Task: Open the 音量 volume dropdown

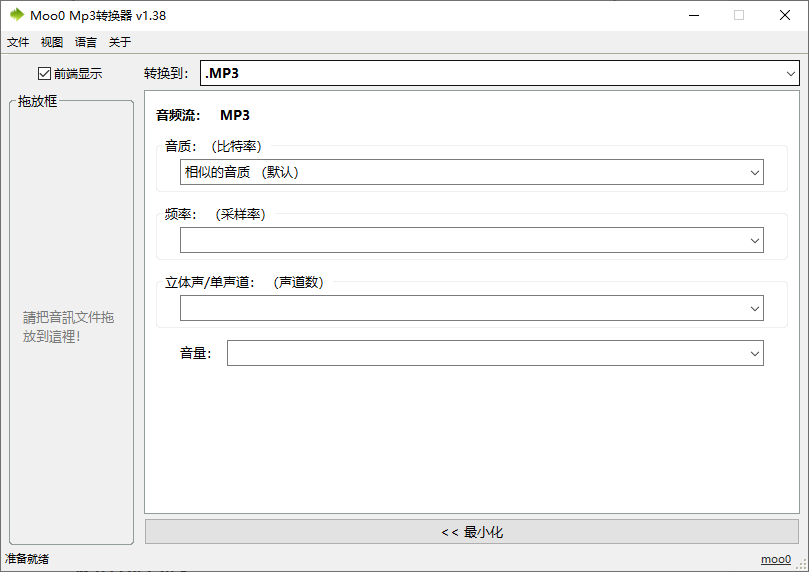Action: click(x=494, y=353)
